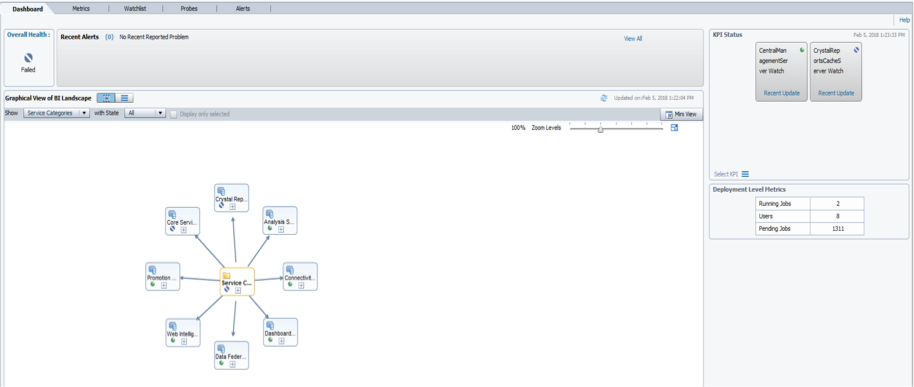914x387 pixels.
Task: Open the Alerts tab
Action: coord(243,9)
